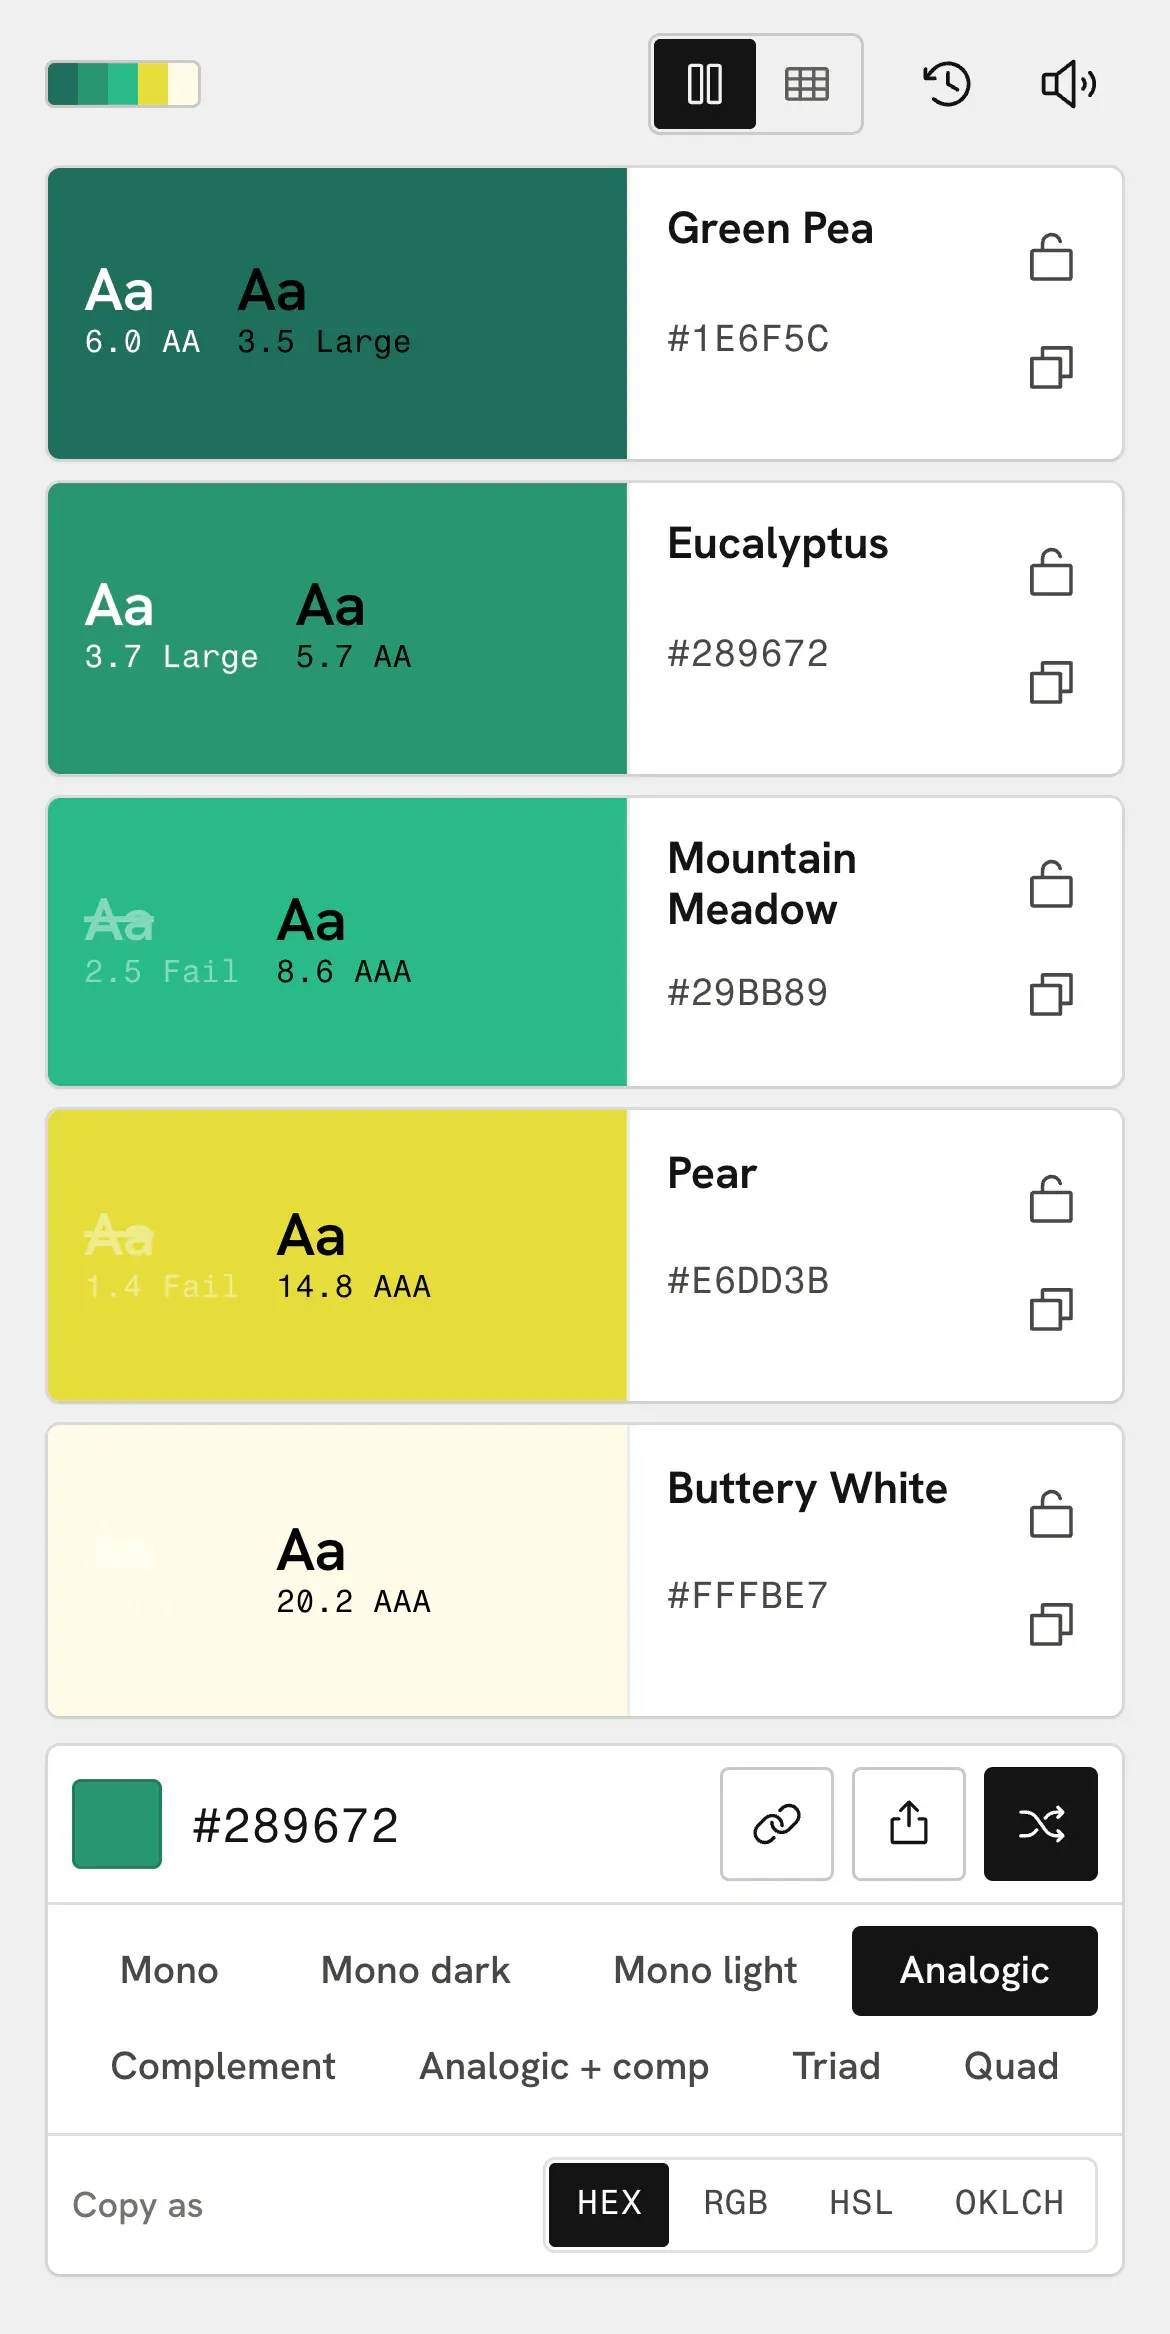Click the hex code #FFFBE7
The image size is (1170, 2334).
pyautogui.click(x=748, y=1597)
